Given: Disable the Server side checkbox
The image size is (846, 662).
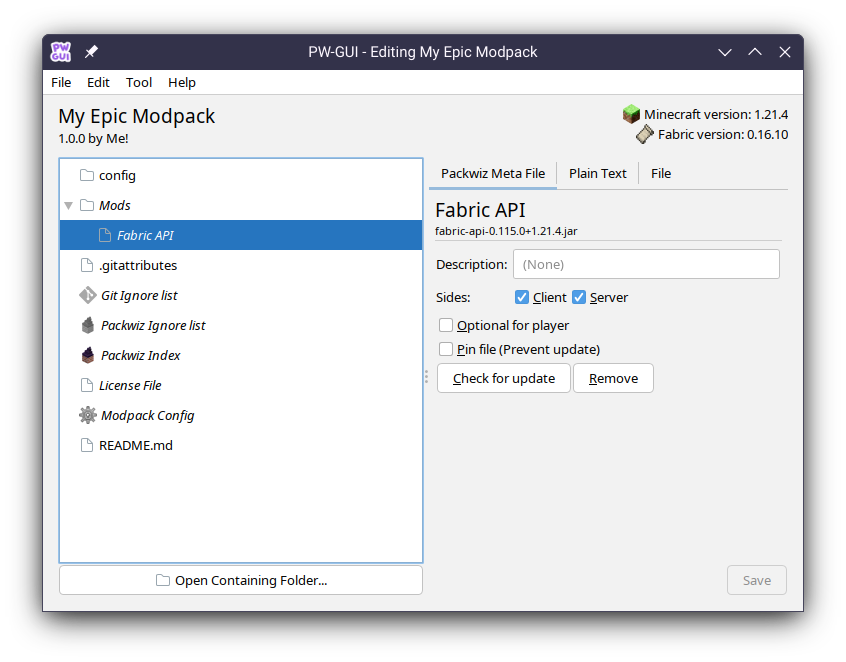Looking at the screenshot, I should coord(579,297).
